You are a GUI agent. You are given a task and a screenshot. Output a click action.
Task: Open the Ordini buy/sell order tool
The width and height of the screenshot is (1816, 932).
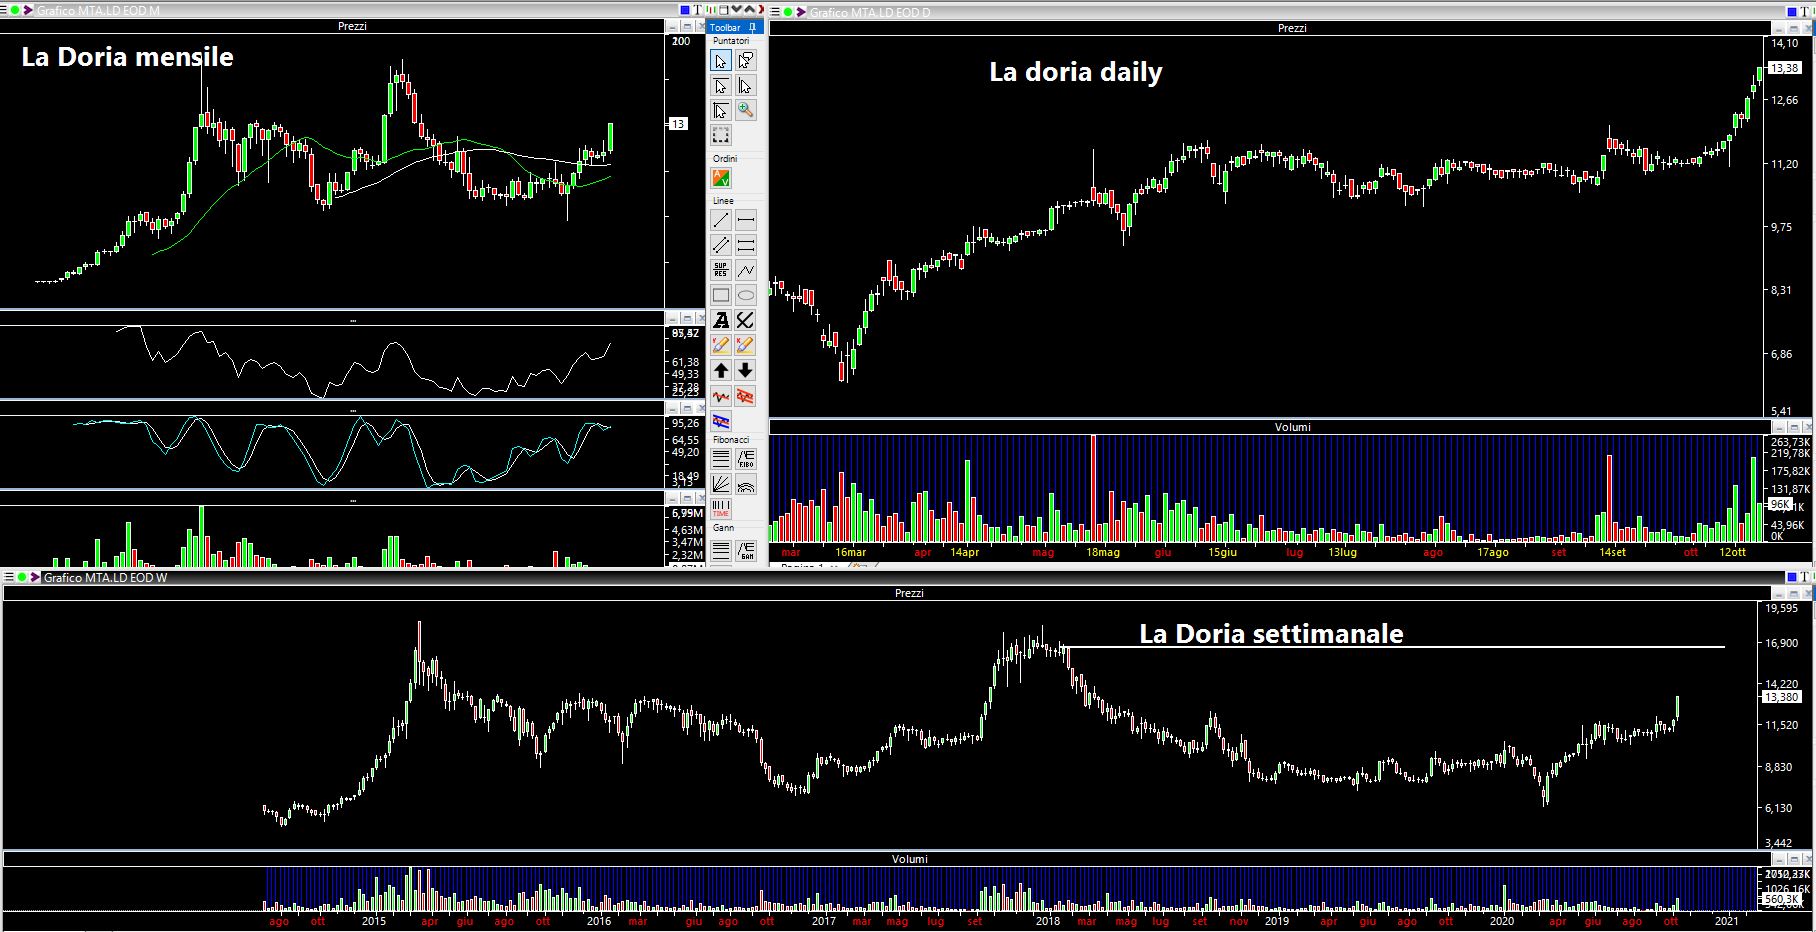coord(721,178)
